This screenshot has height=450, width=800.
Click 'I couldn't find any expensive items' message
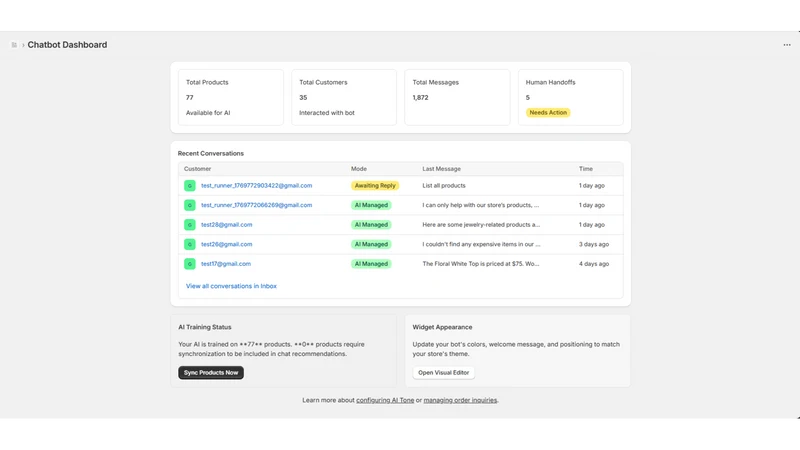tap(481, 244)
